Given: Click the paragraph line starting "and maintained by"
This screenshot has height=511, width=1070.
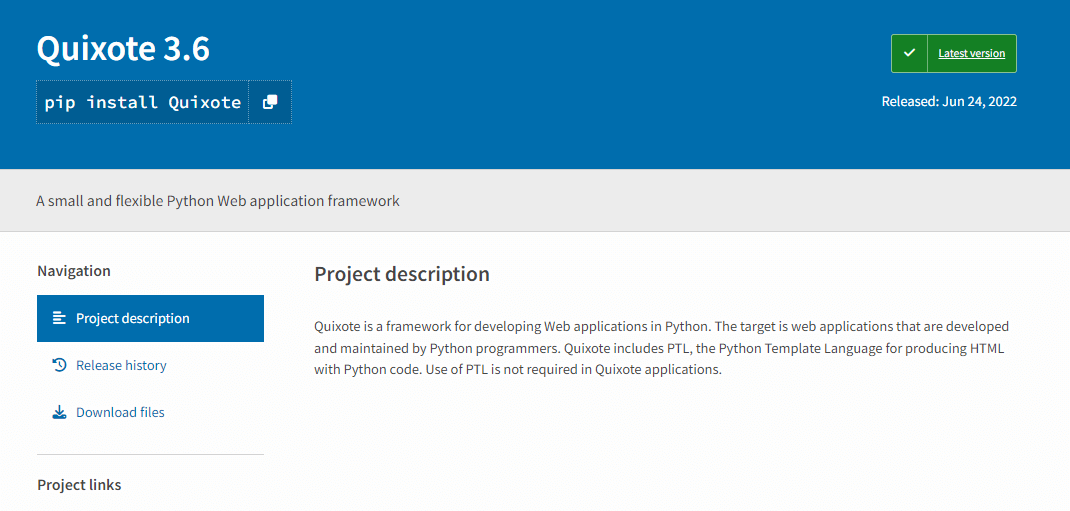Looking at the screenshot, I should (658, 348).
